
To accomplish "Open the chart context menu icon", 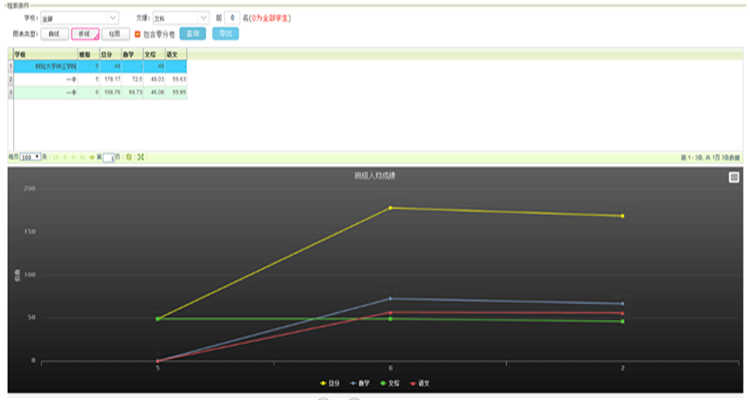I will click(734, 177).
